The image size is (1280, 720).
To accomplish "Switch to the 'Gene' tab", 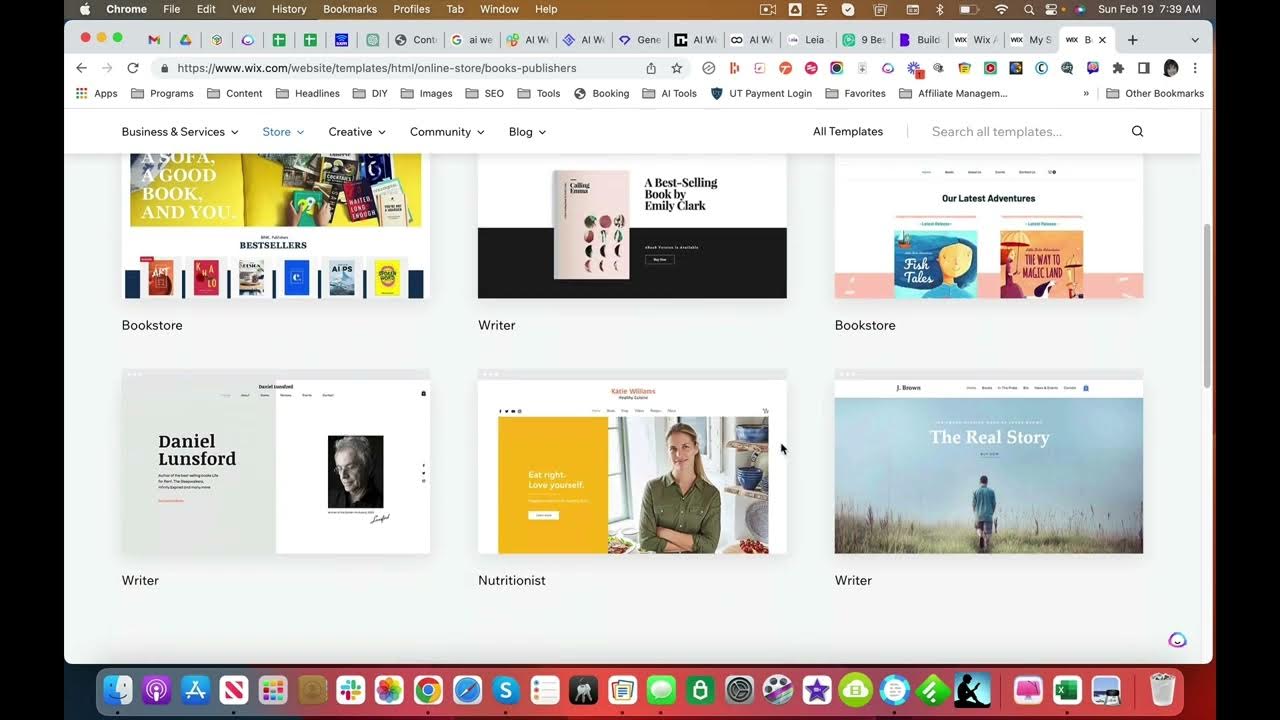I will click(x=639, y=40).
